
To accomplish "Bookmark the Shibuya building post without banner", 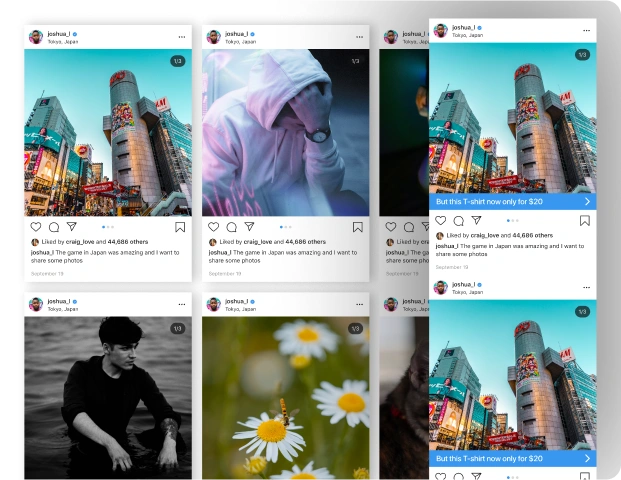I will click(180, 227).
